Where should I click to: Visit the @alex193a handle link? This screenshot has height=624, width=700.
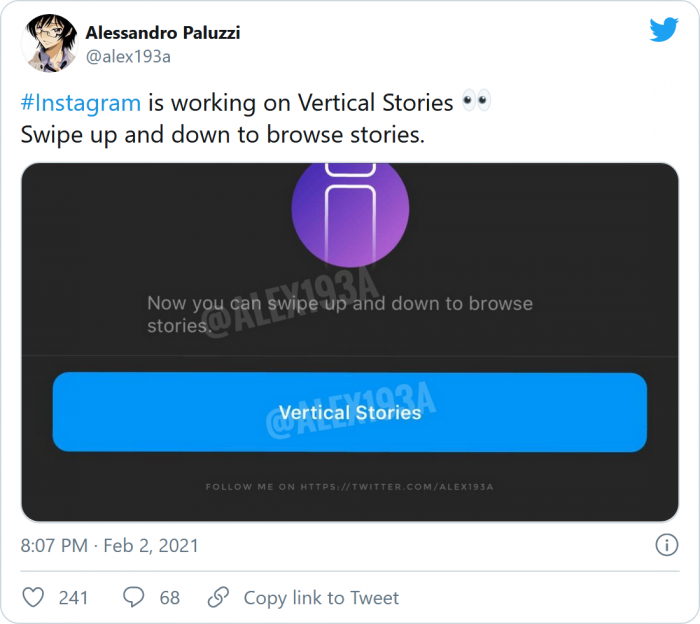point(128,56)
